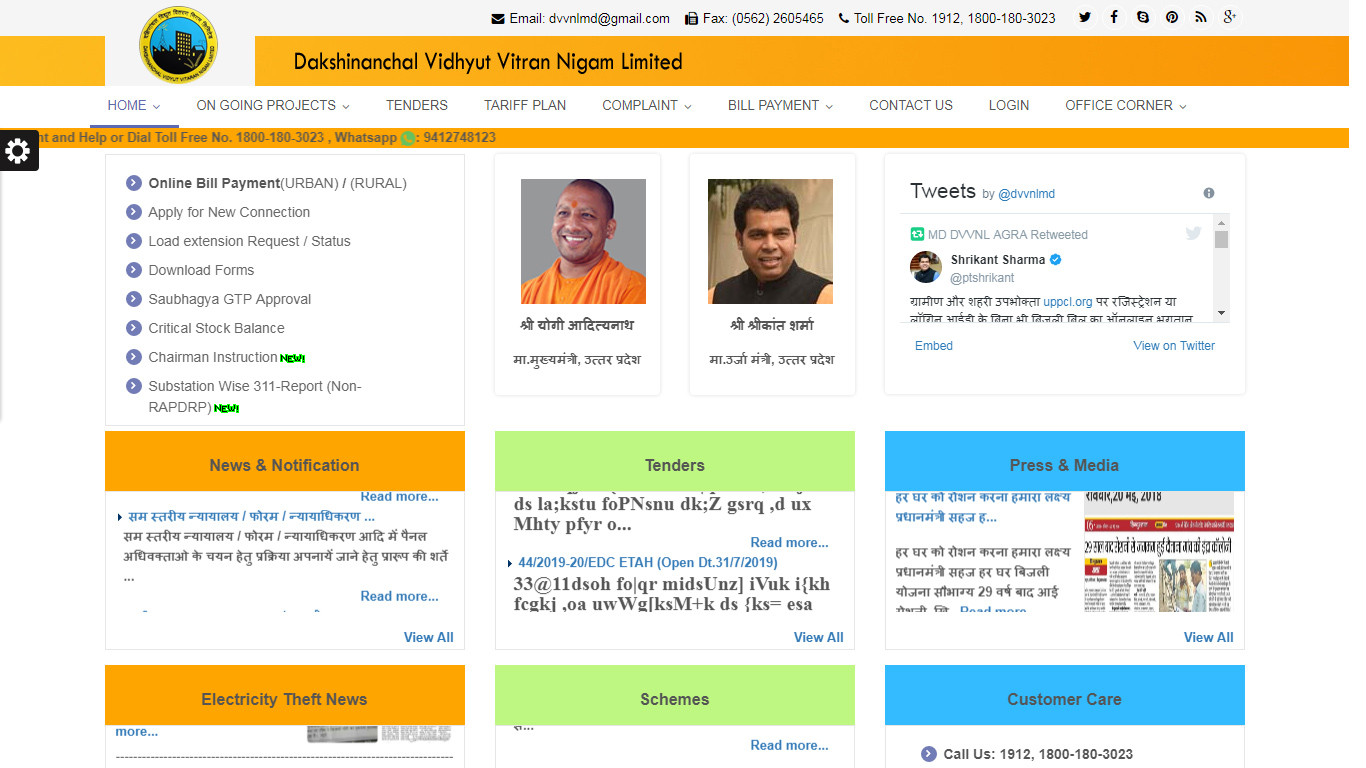Click the Yogi Adityanath photo
The height and width of the screenshot is (768, 1366).
click(x=583, y=241)
